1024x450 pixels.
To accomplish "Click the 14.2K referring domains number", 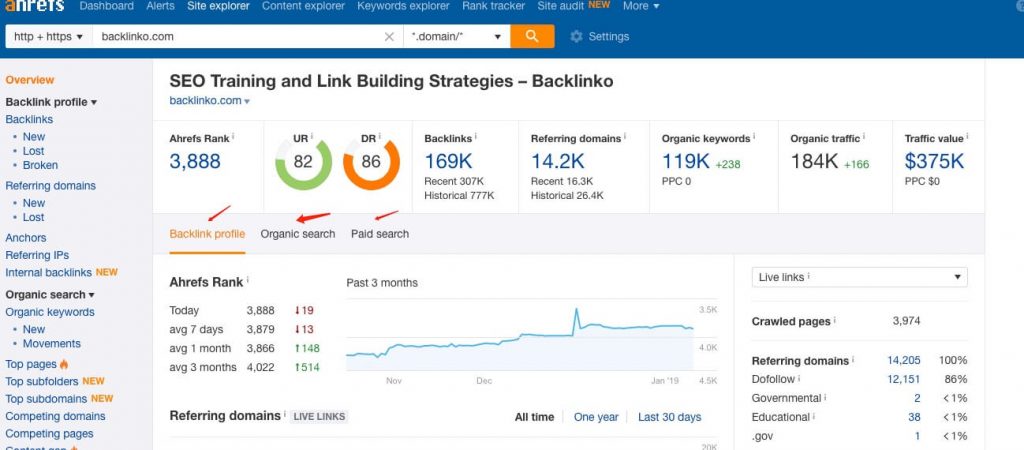I will pyautogui.click(x=558, y=161).
